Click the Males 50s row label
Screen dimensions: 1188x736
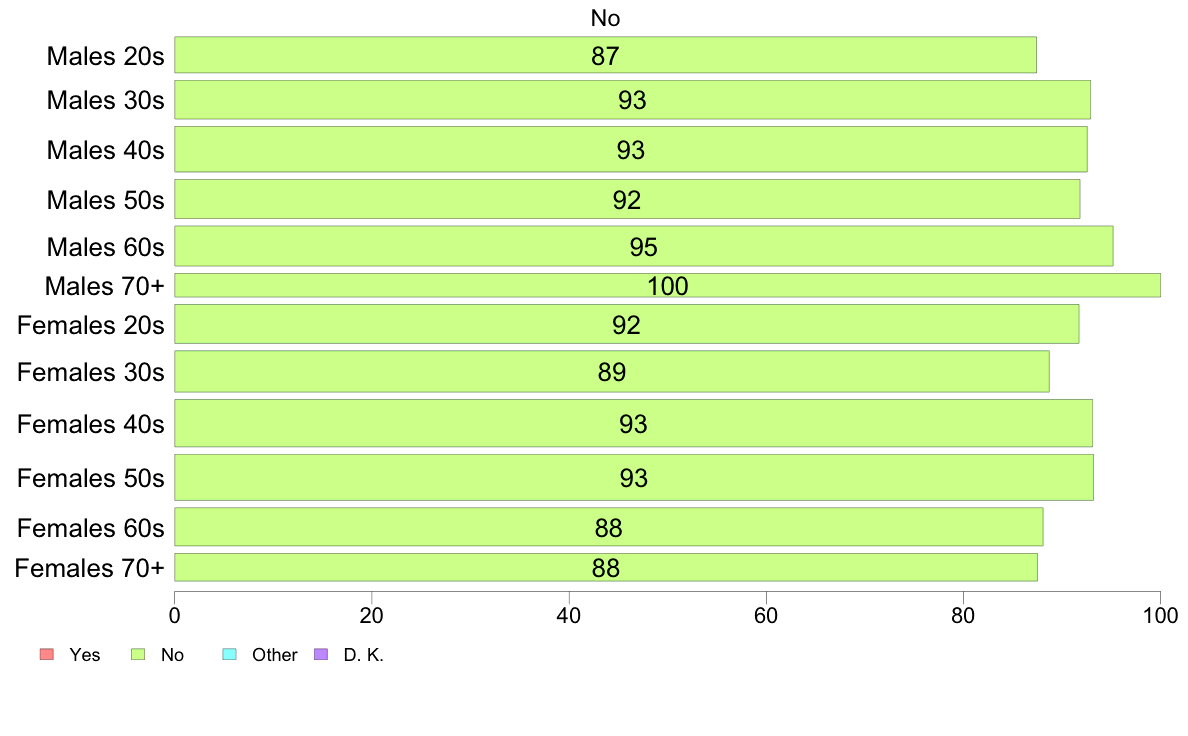[105, 200]
